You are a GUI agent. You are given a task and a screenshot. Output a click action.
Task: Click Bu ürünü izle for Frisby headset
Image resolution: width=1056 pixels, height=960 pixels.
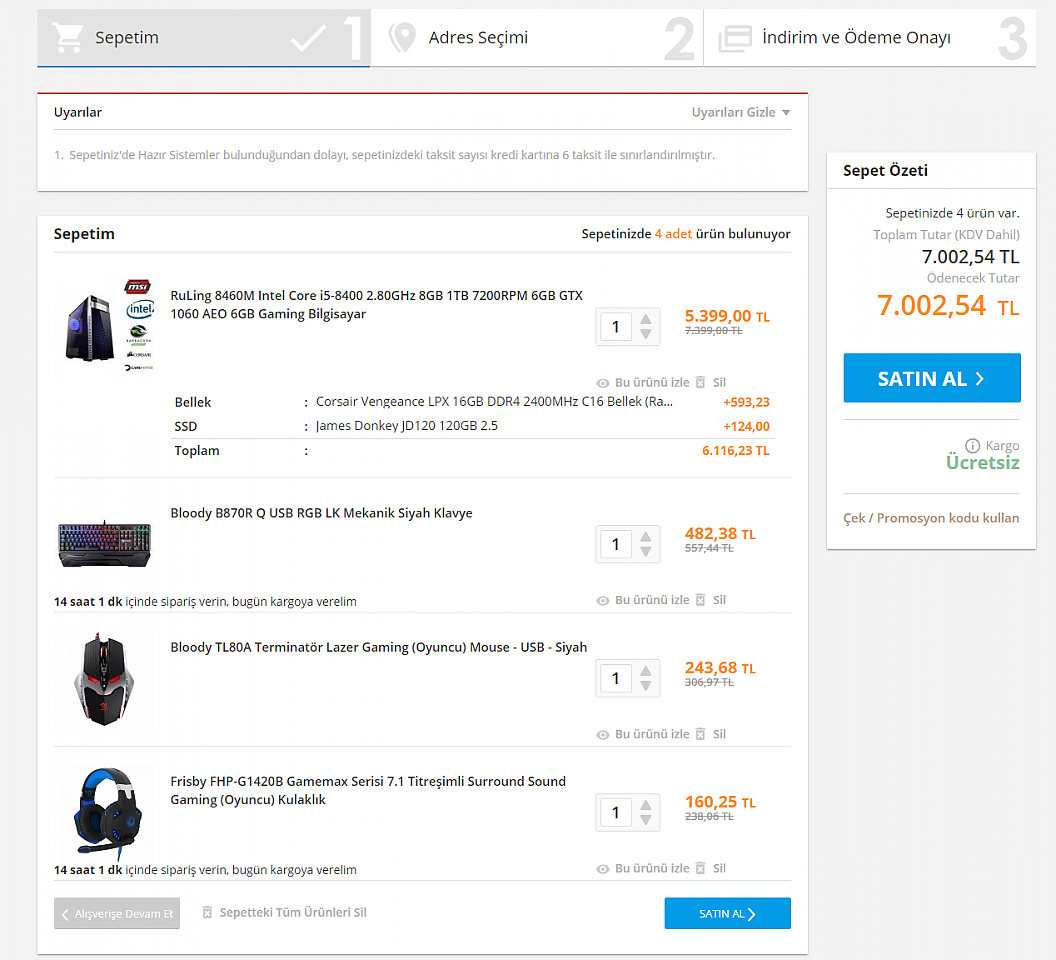652,868
